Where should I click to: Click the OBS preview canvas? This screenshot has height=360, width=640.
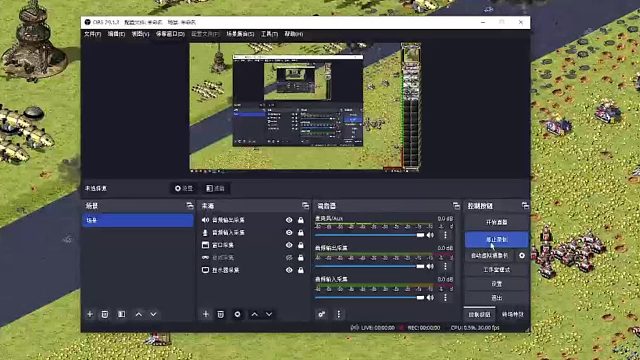(305, 106)
